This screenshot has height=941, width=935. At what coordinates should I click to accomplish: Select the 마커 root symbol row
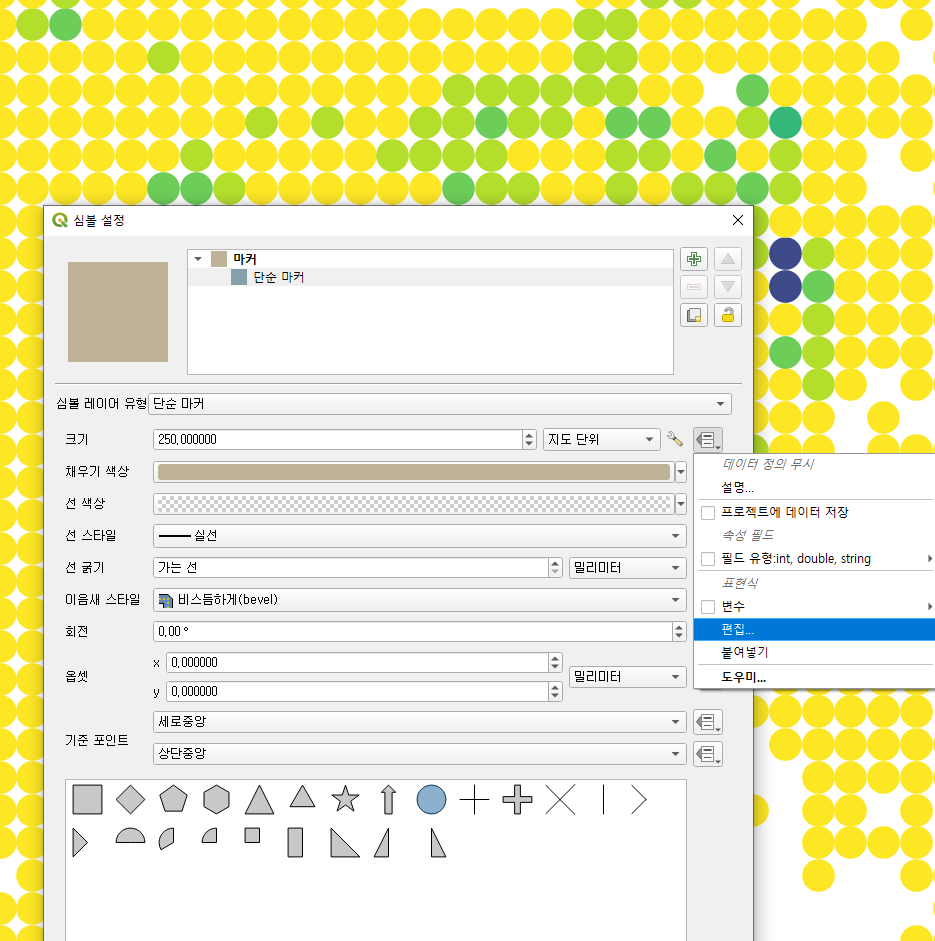(430, 259)
